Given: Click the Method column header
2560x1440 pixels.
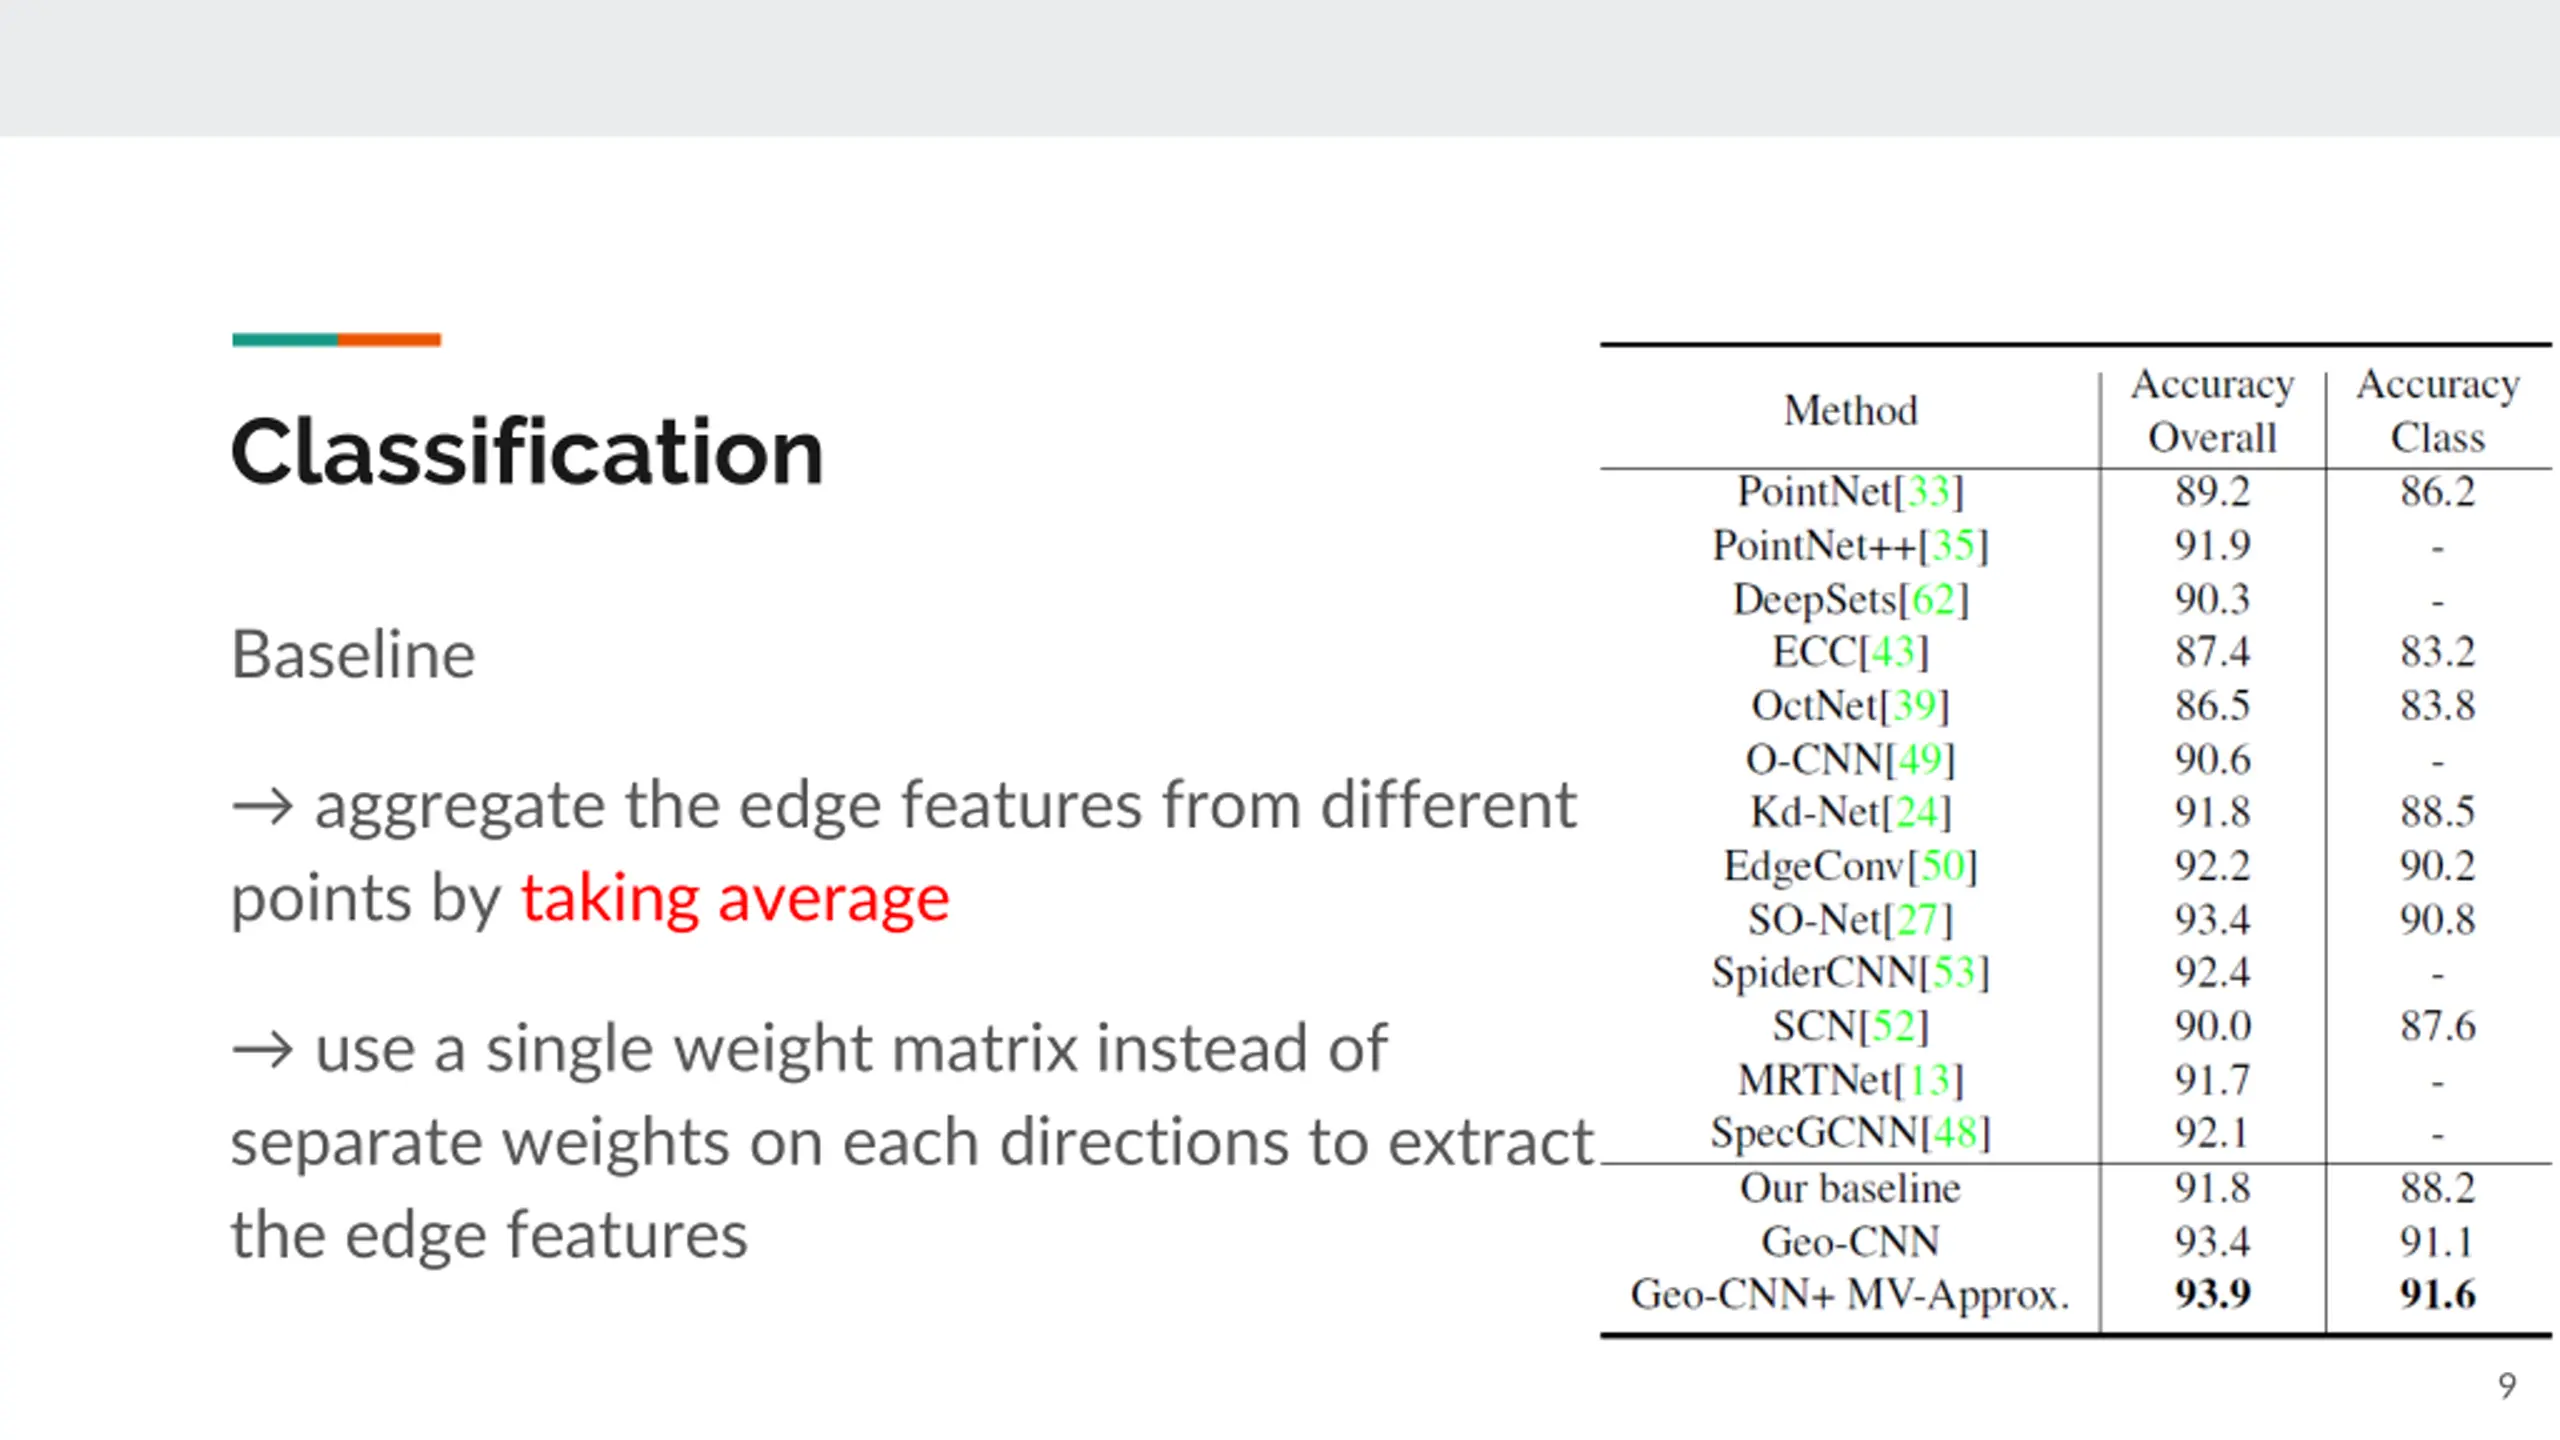Looking at the screenshot, I should click(1850, 410).
